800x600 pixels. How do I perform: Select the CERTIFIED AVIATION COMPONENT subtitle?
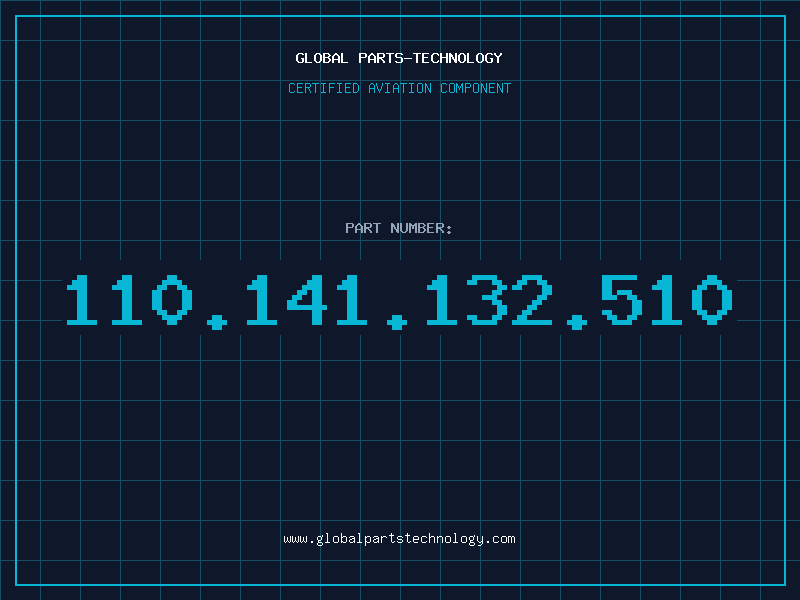pos(399,88)
